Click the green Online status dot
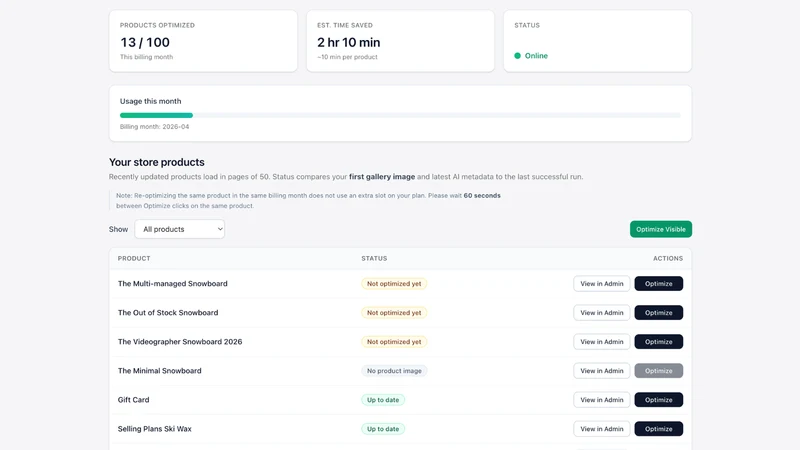 click(x=517, y=56)
